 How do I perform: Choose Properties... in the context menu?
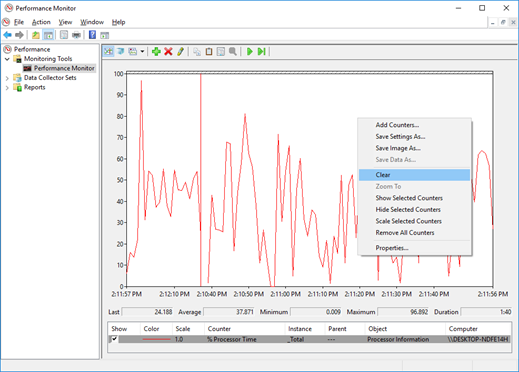pos(414,248)
